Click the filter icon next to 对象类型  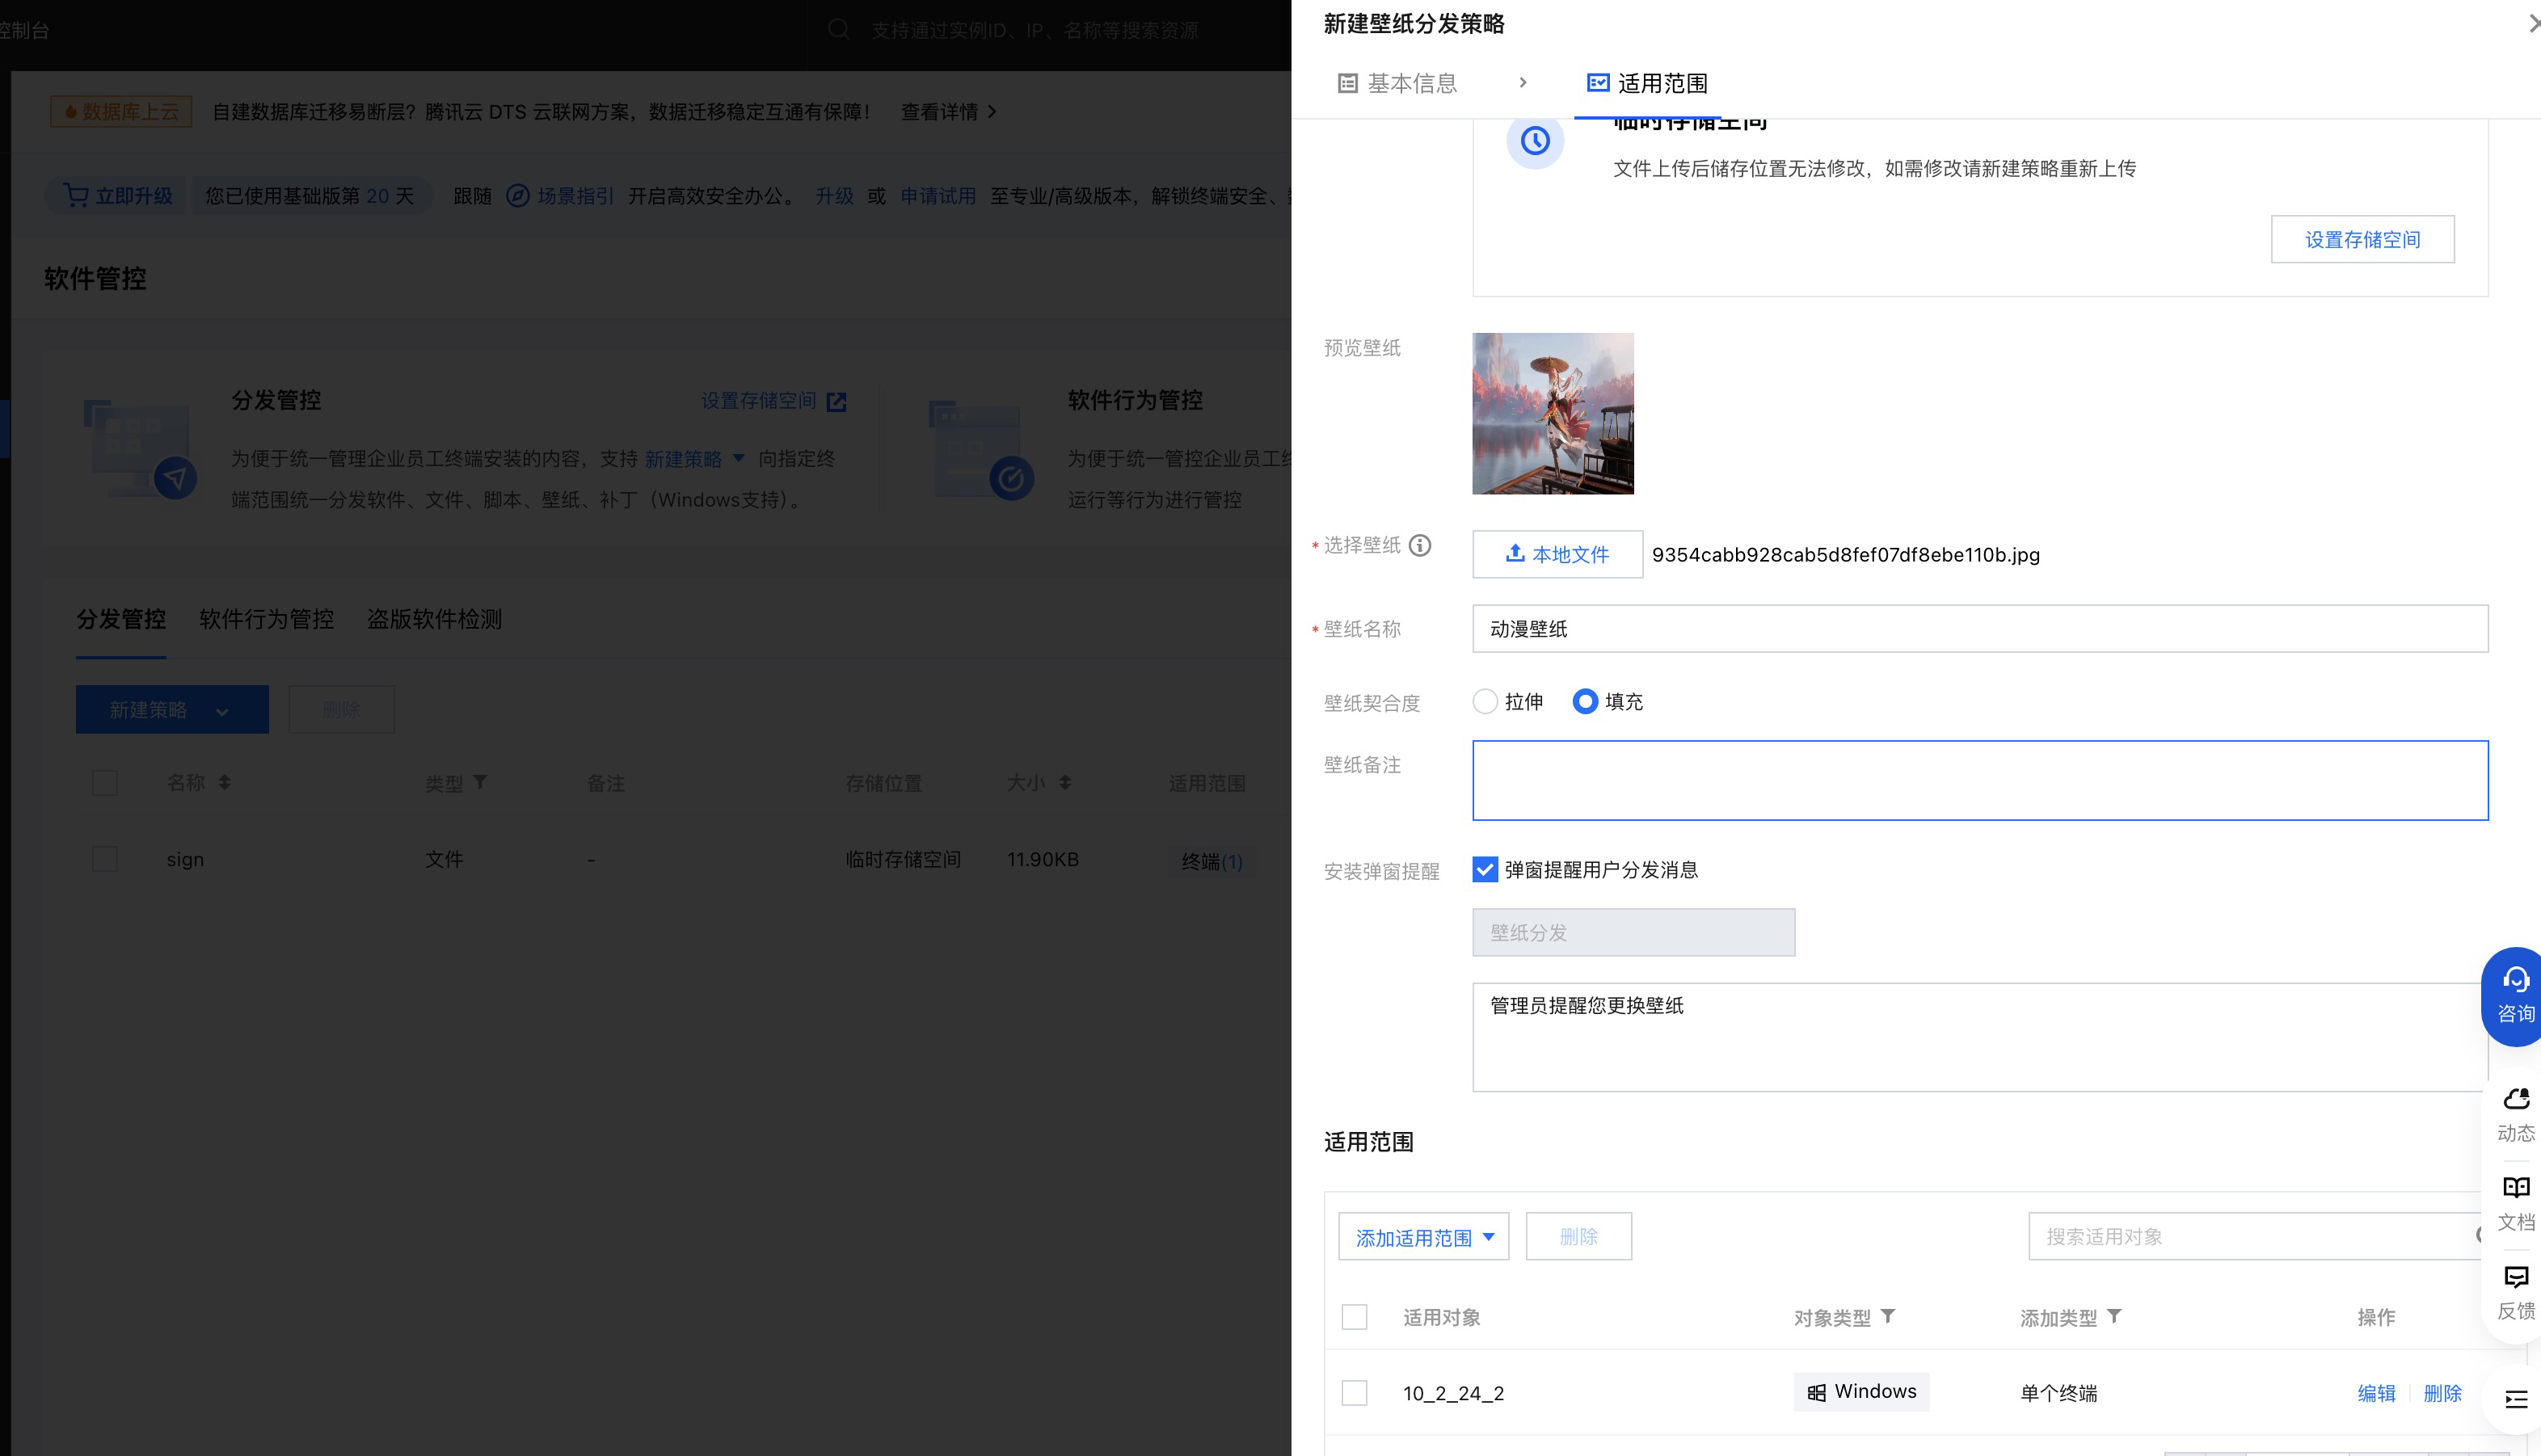tap(1888, 1316)
